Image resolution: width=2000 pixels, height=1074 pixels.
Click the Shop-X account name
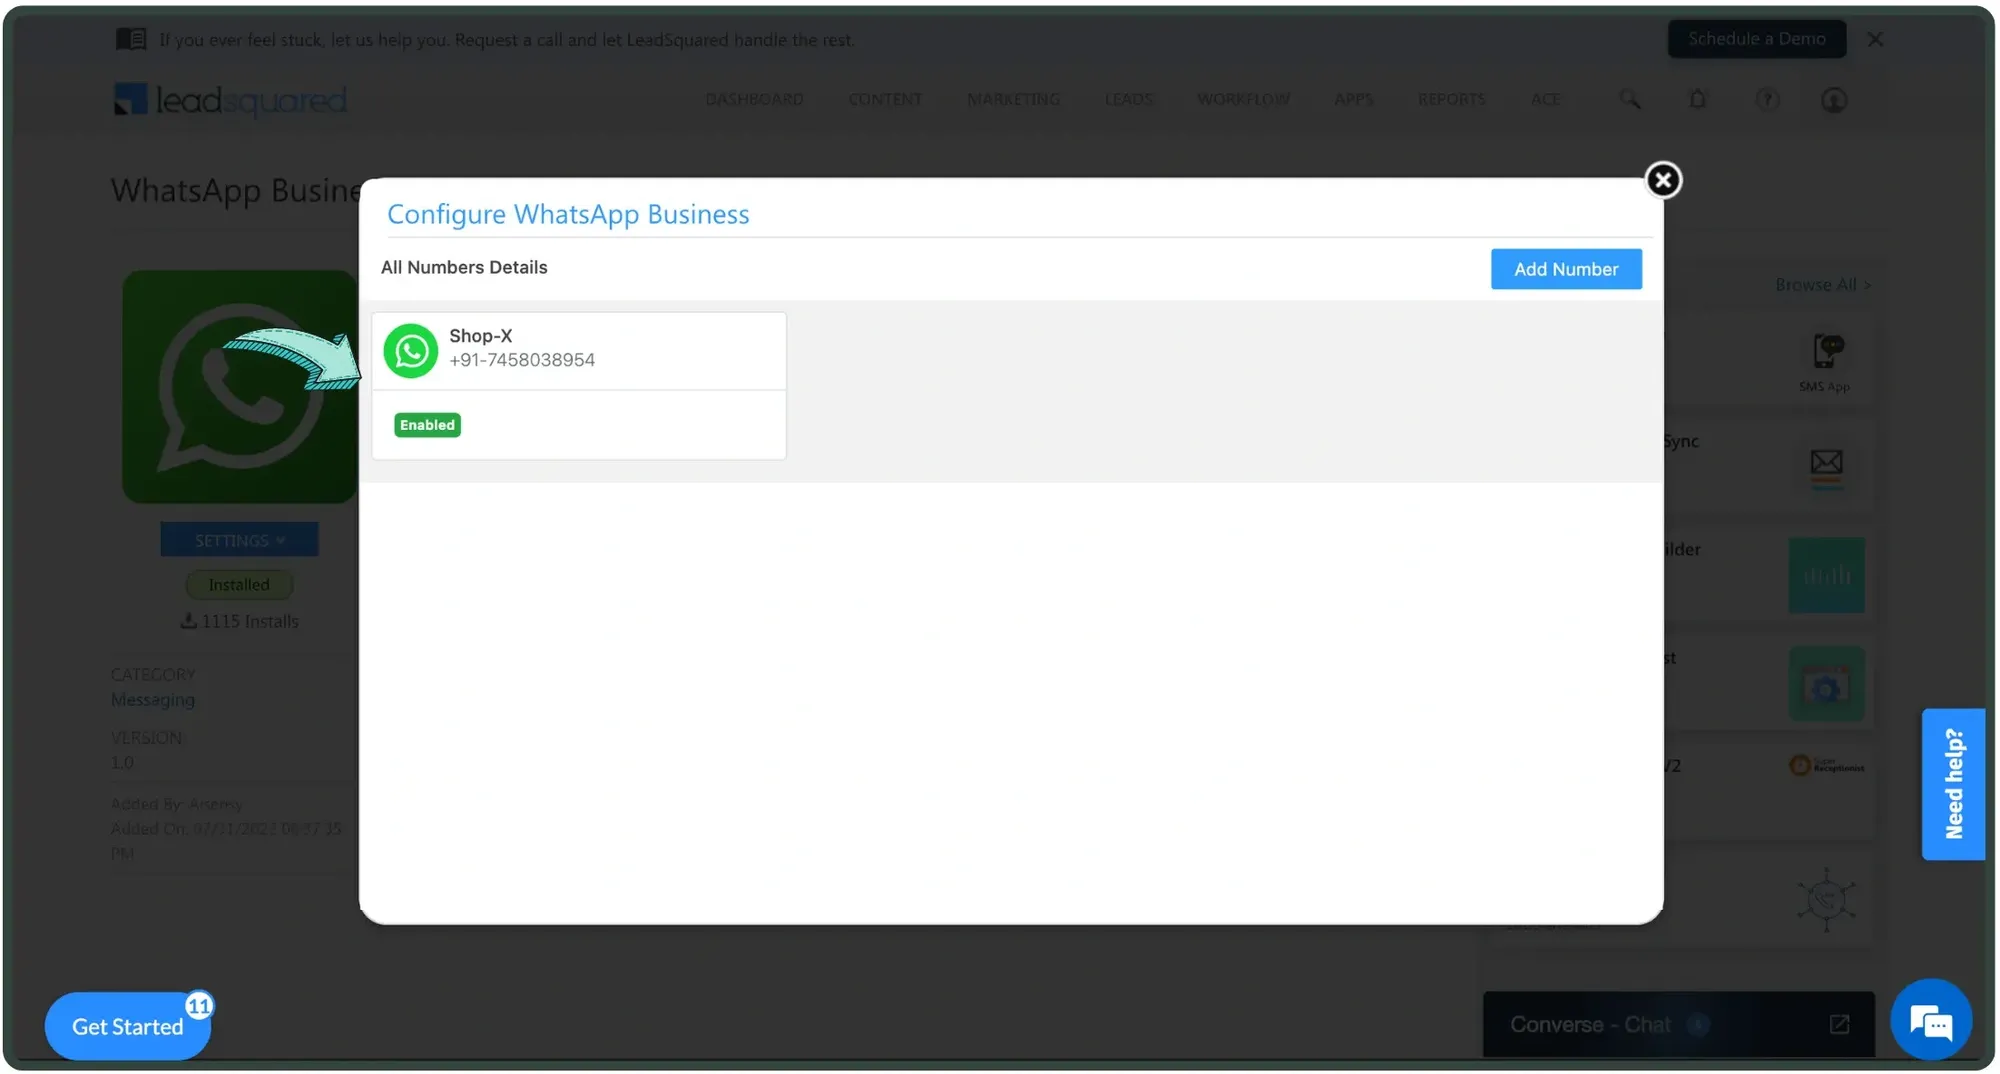[x=480, y=336]
